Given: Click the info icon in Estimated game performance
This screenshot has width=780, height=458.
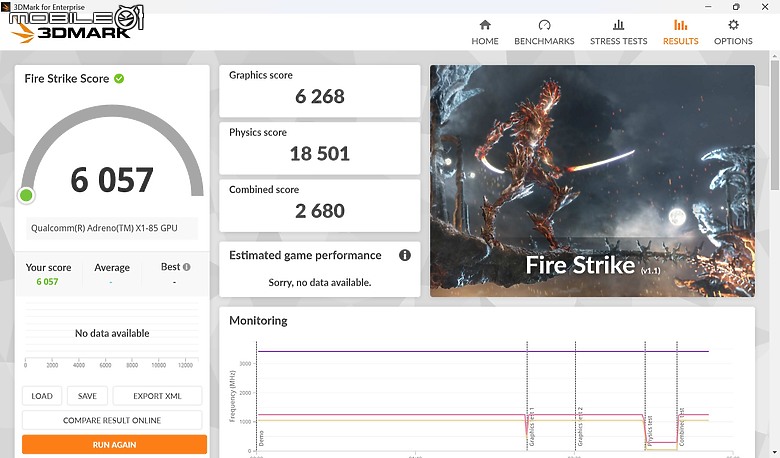Looking at the screenshot, I should pyautogui.click(x=405, y=255).
